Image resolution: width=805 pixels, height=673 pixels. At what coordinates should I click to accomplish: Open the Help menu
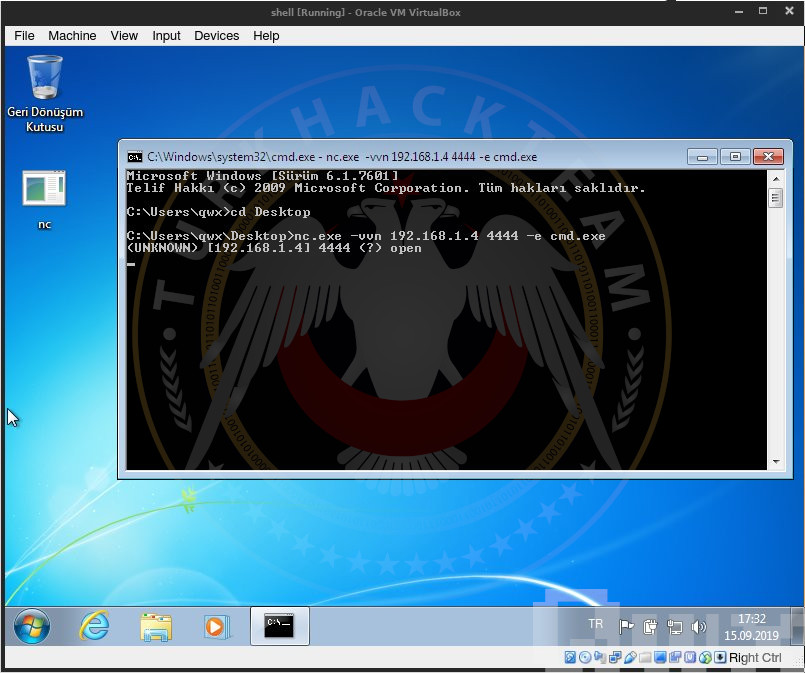coord(266,36)
